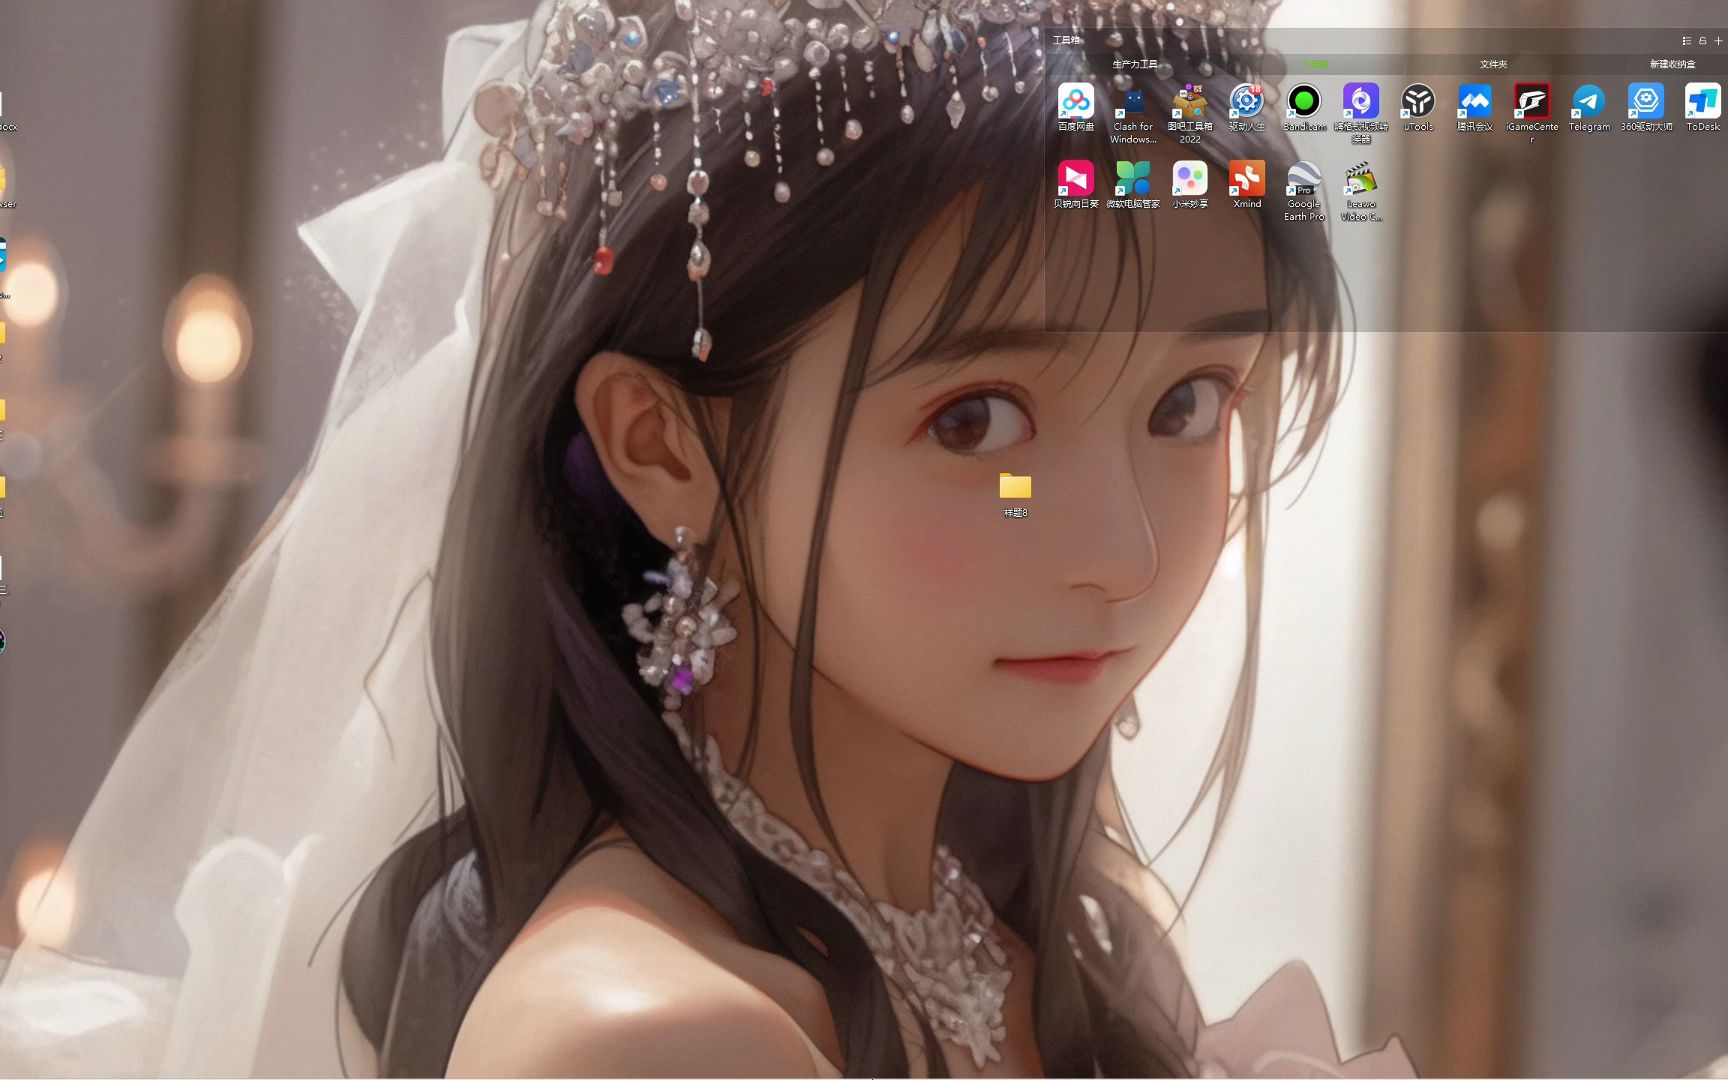This screenshot has width=1728, height=1080.
Task: Open 微软电脑管家 shortcut
Action: pos(1133,185)
